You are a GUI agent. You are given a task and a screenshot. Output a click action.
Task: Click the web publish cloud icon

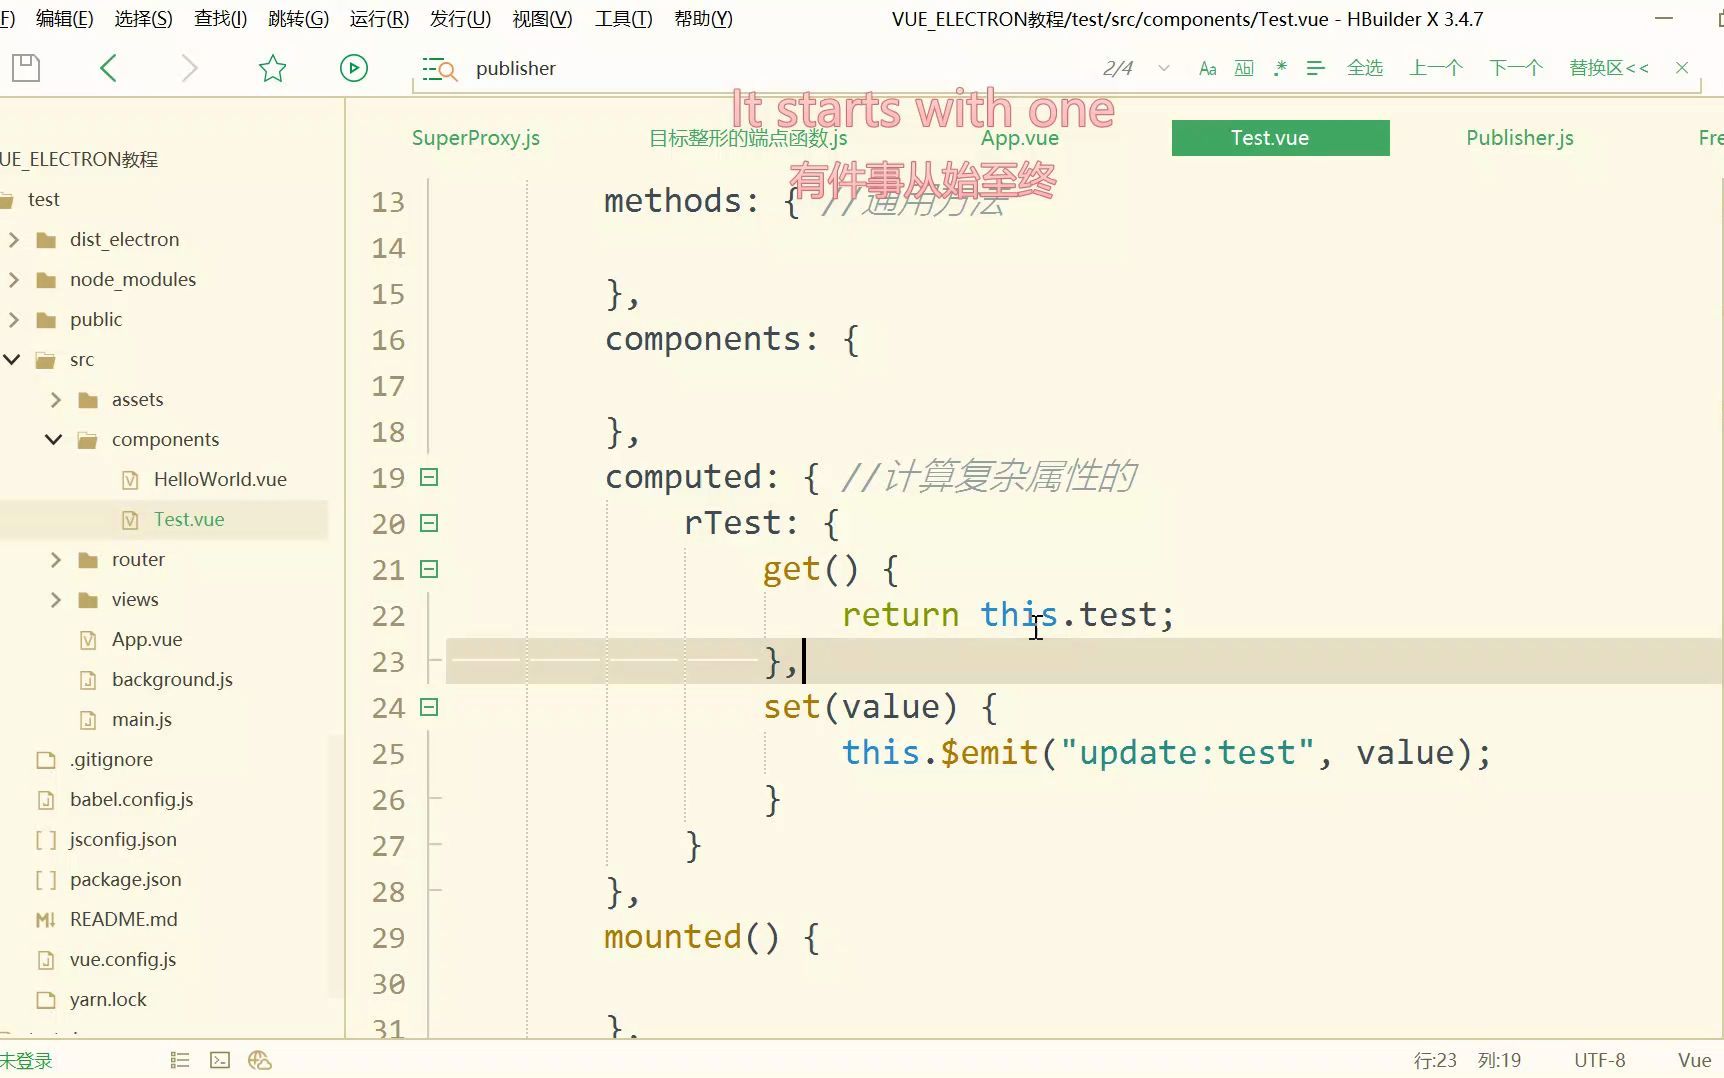tap(260, 1059)
